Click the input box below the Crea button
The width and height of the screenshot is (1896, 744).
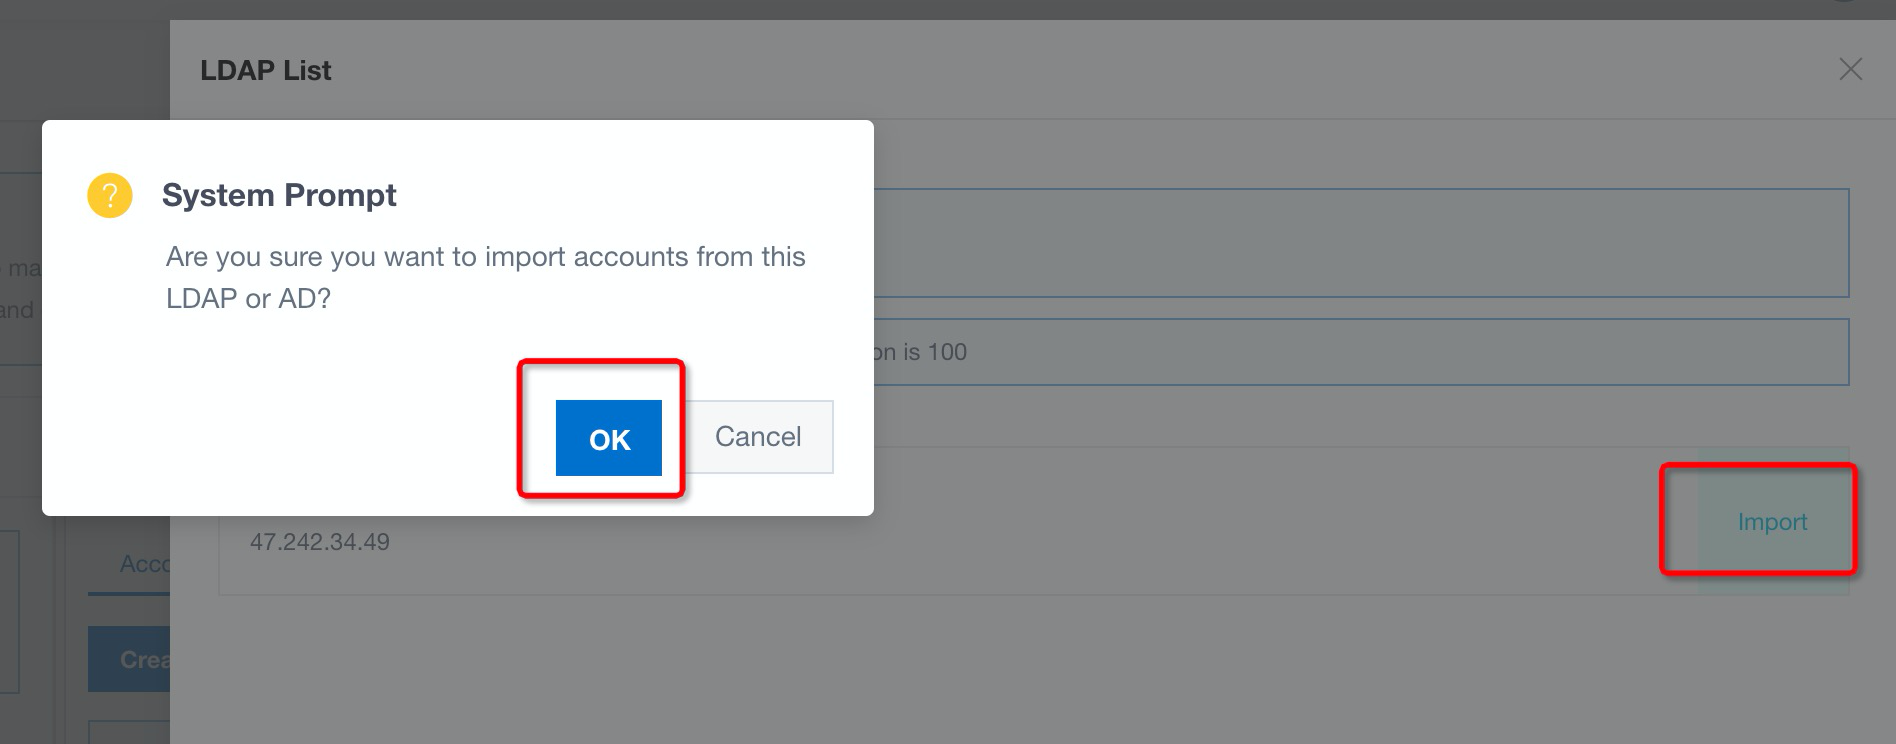pyautogui.click(x=128, y=732)
